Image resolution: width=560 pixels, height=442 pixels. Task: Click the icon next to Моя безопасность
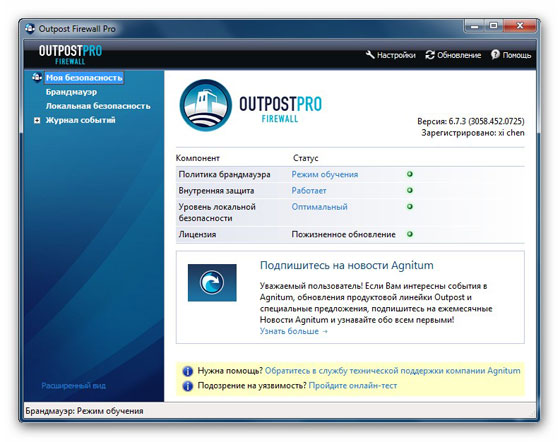tap(37, 77)
